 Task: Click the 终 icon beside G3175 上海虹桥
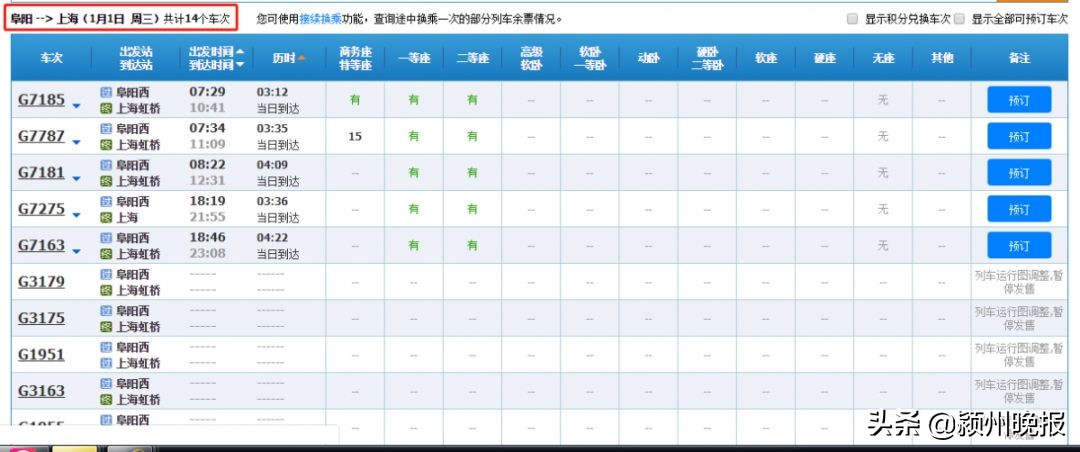[105, 327]
